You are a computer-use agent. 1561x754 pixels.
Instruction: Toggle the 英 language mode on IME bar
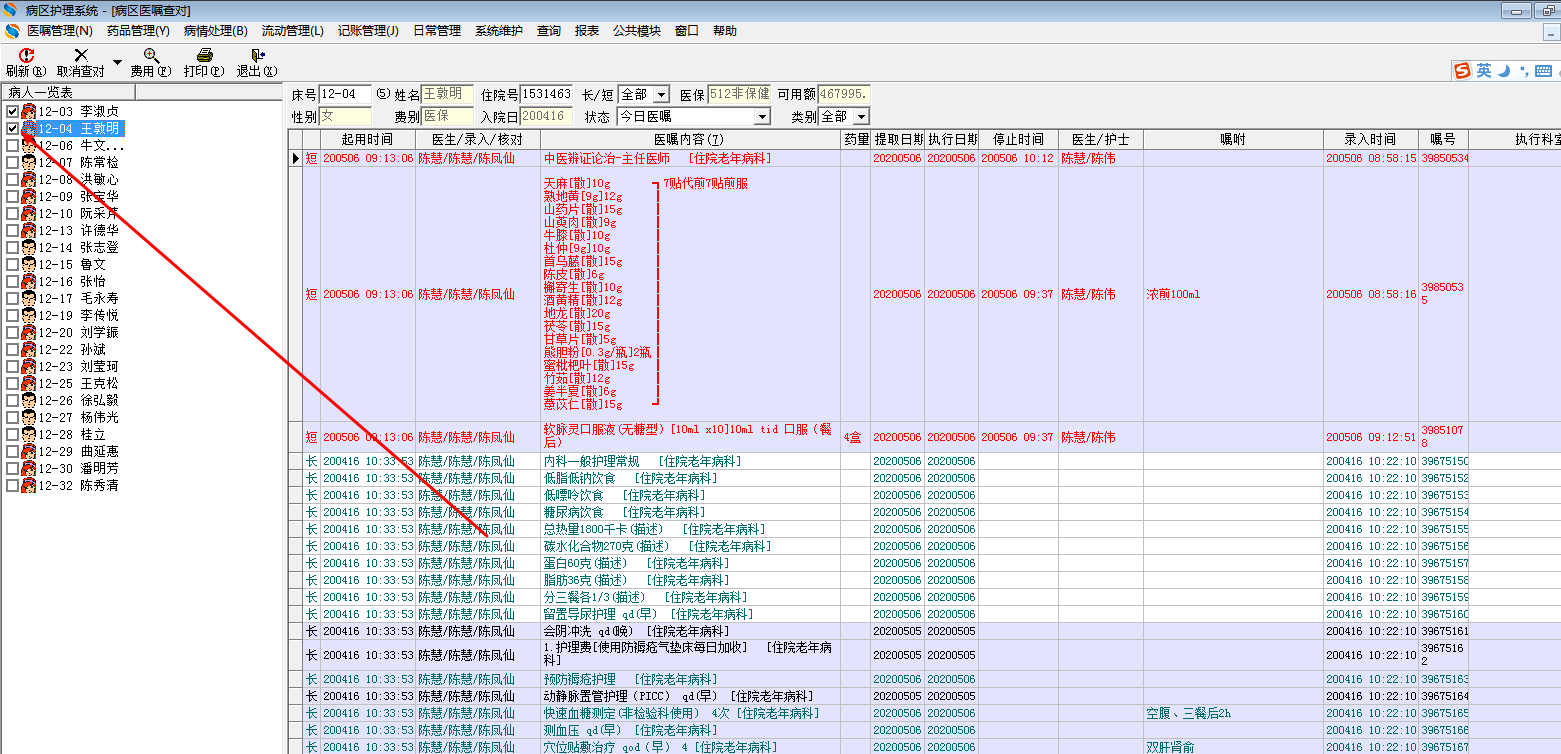coord(1484,71)
